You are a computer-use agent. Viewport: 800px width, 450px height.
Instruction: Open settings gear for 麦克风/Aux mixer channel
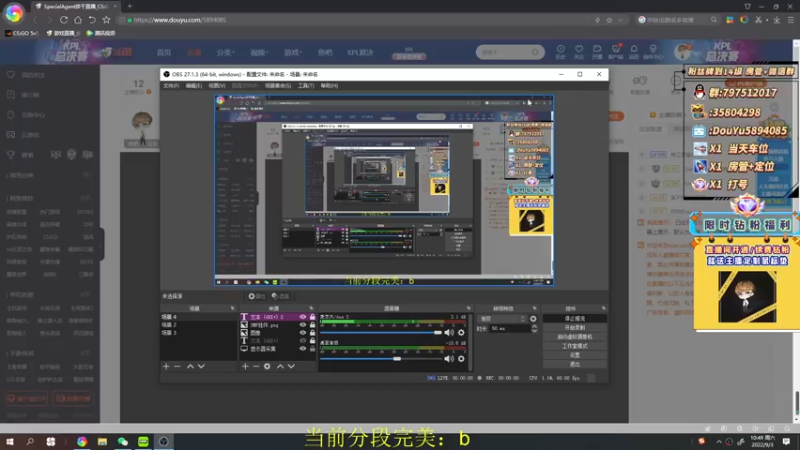pyautogui.click(x=461, y=333)
